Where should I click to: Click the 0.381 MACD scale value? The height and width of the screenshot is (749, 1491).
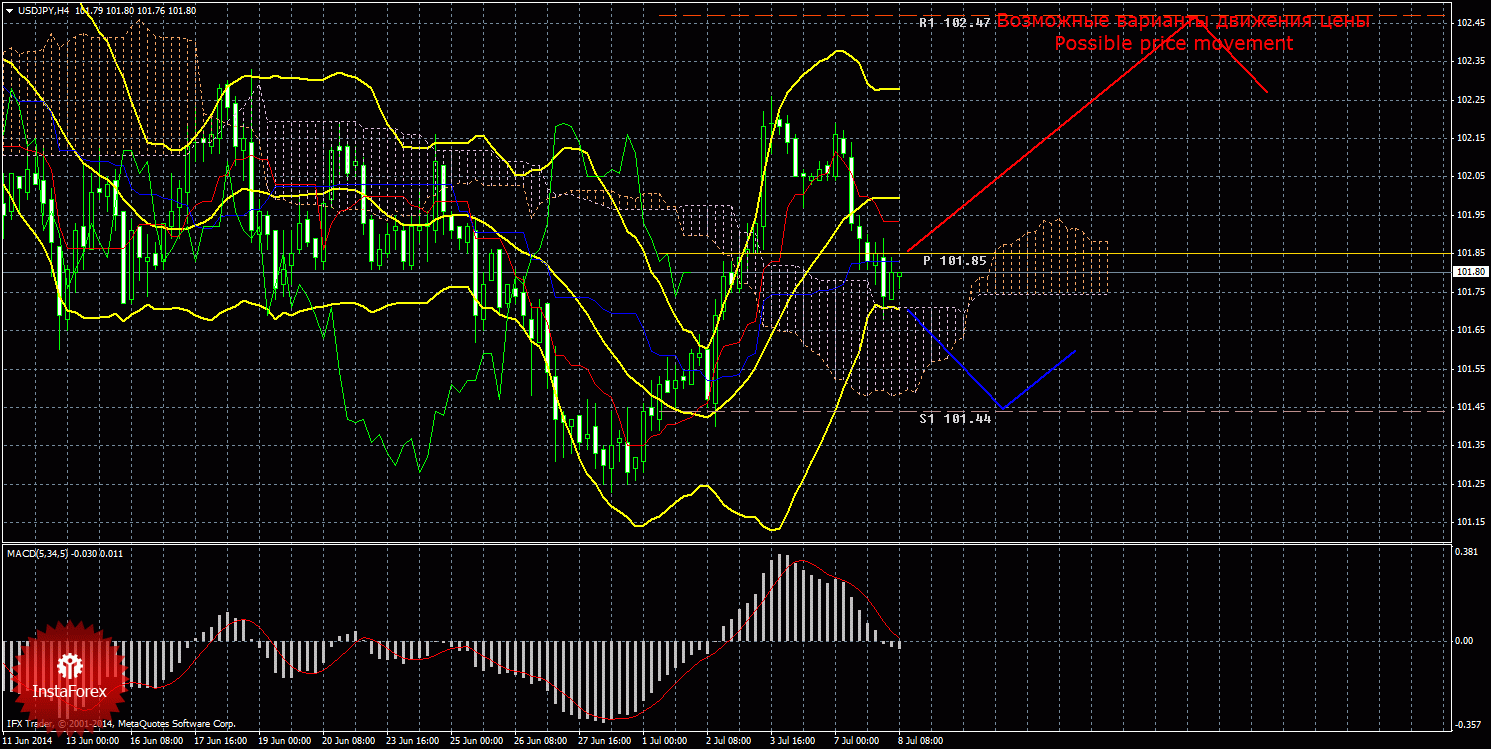coord(1467,551)
